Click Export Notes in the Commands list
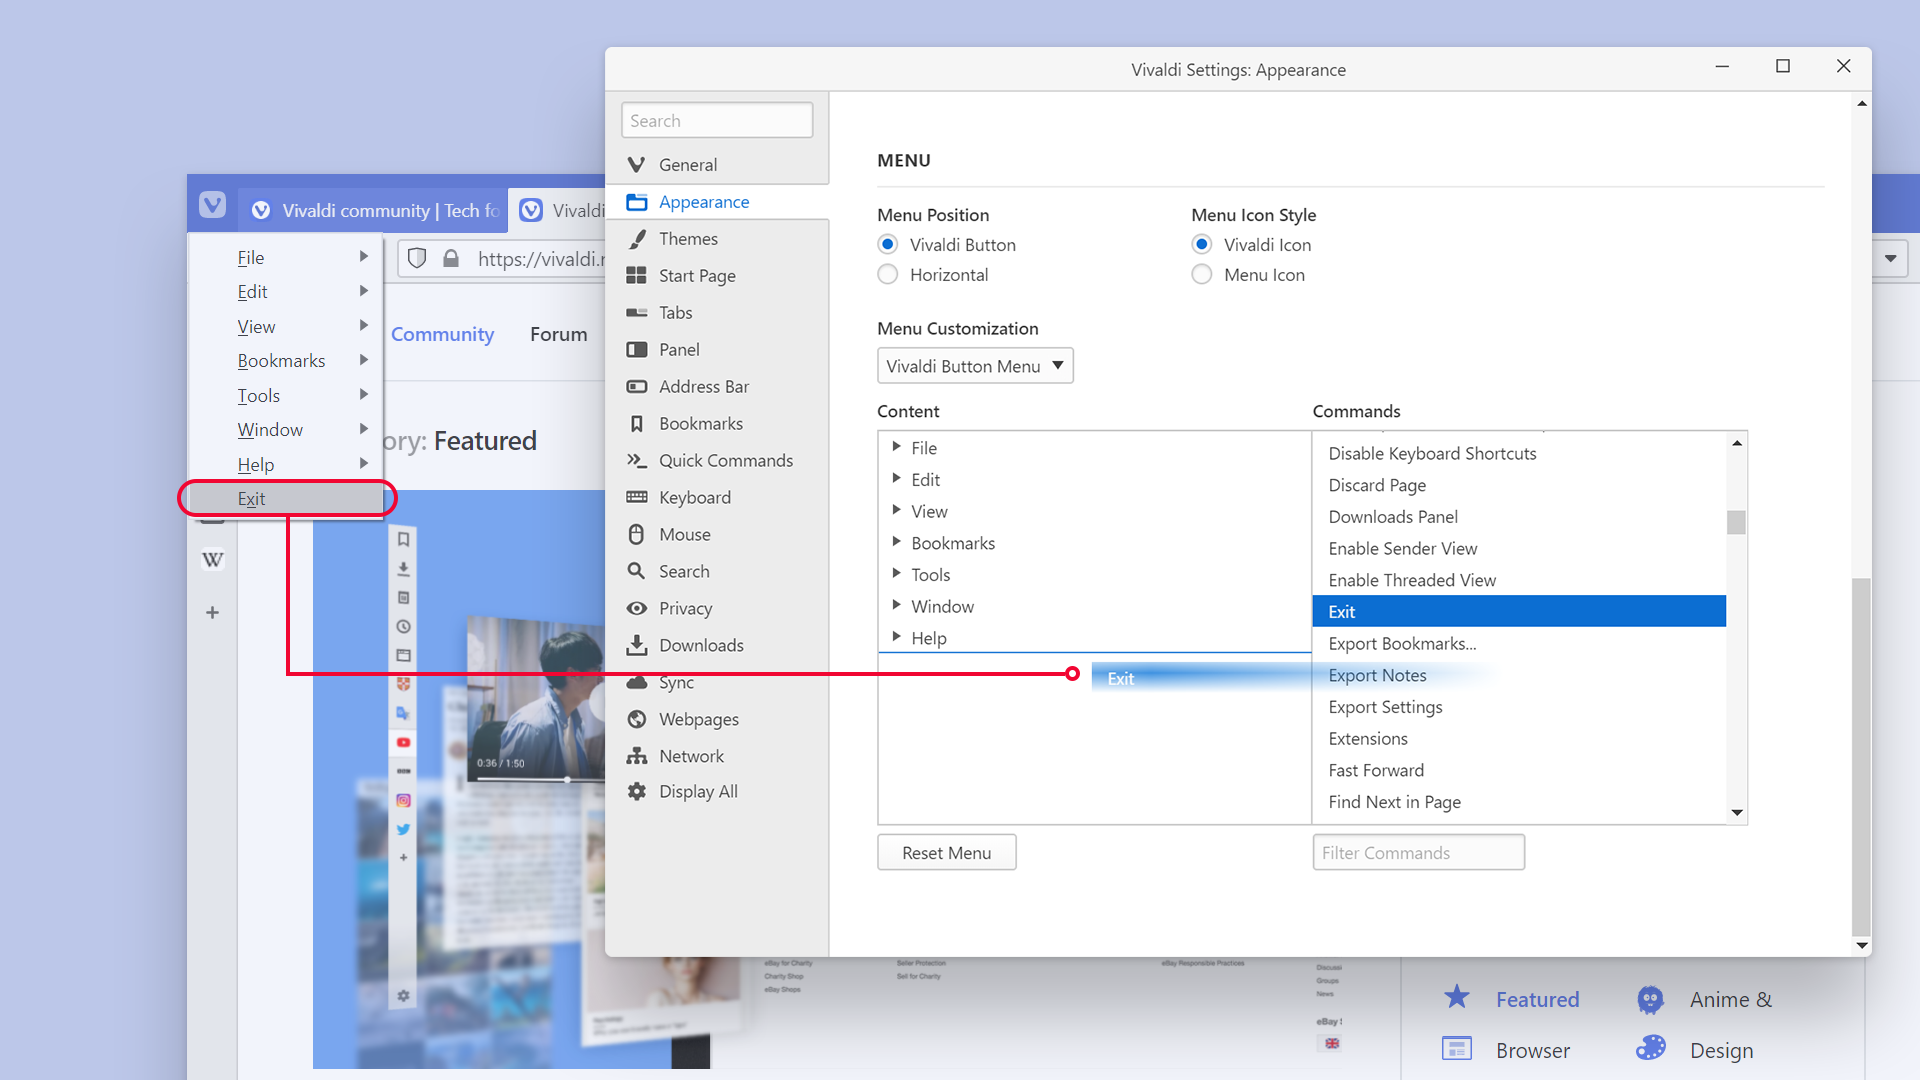 tap(1378, 675)
